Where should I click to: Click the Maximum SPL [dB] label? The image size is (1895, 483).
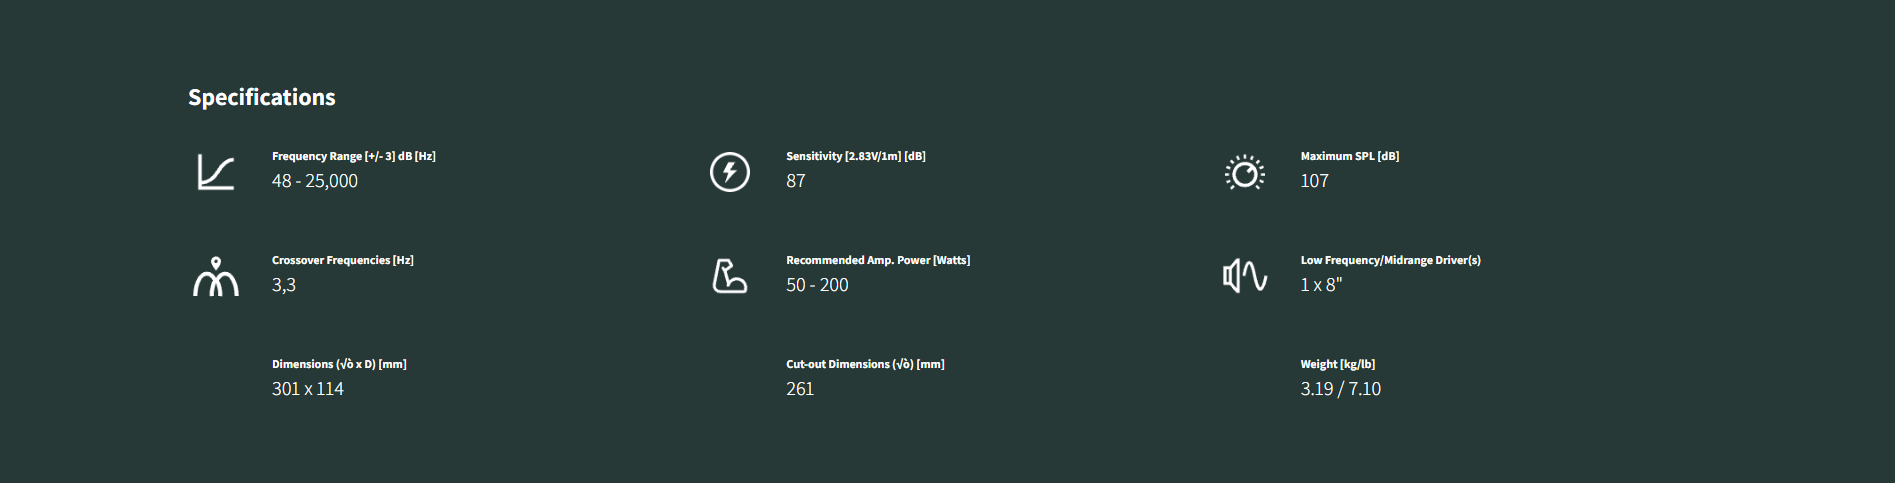point(1350,156)
